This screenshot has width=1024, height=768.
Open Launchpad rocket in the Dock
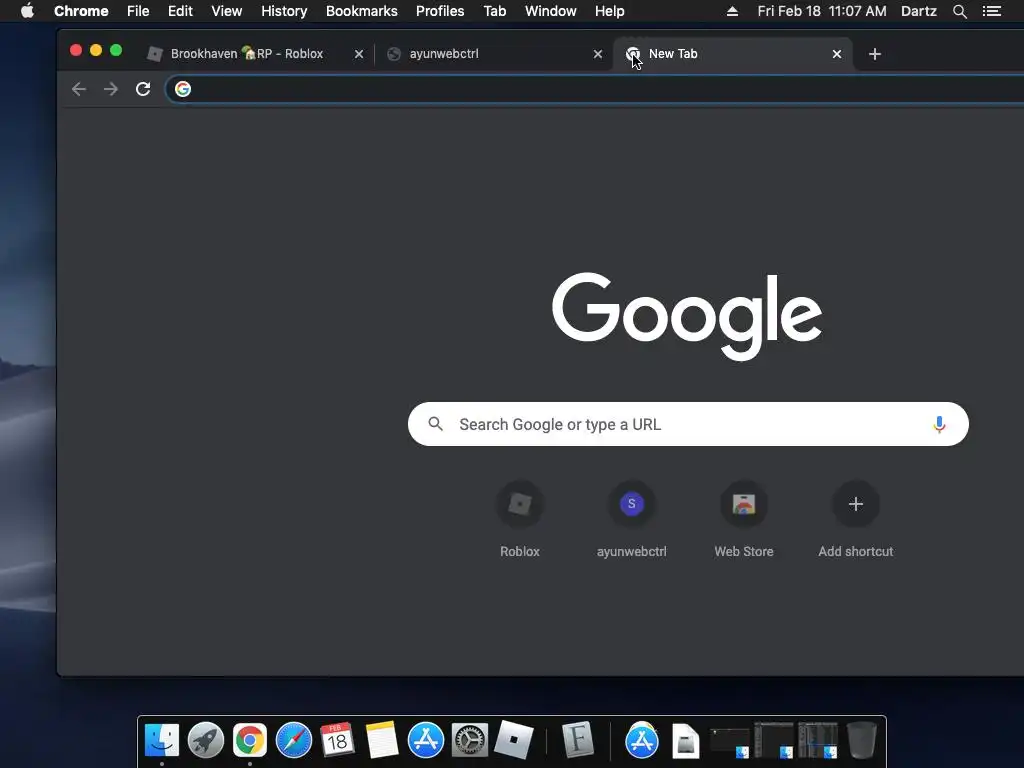[206, 740]
